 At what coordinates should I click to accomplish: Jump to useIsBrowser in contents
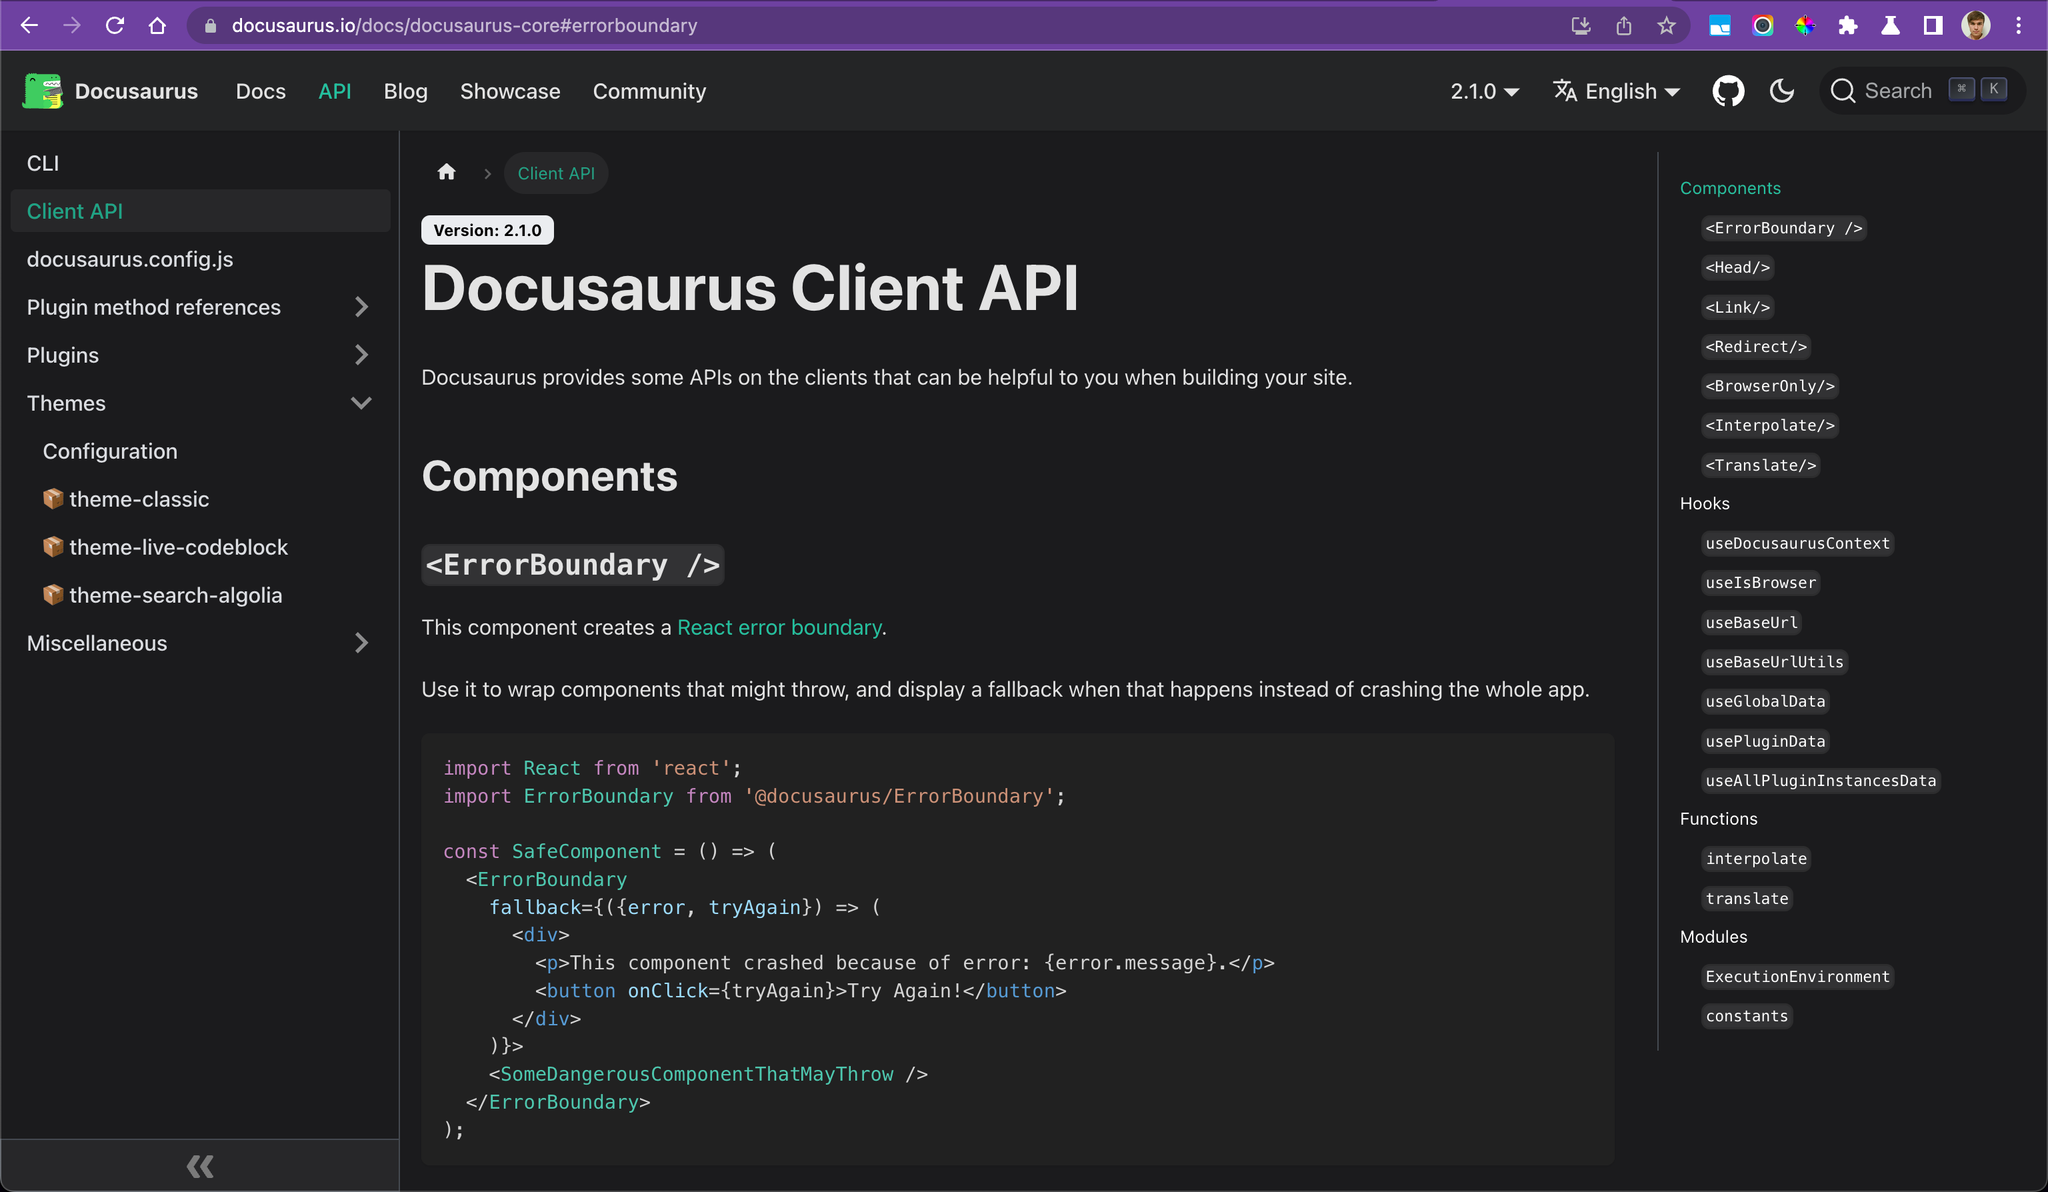click(x=1761, y=582)
